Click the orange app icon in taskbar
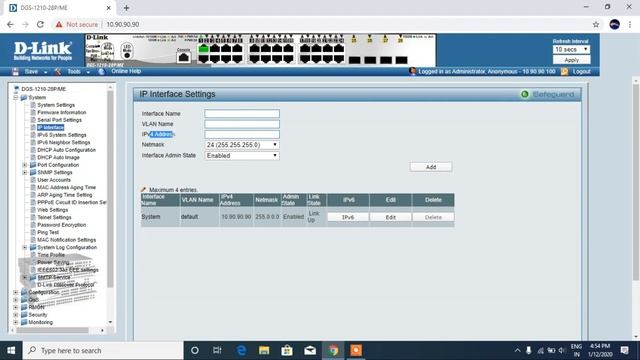Viewport: 640px width, 360px height. tap(356, 350)
